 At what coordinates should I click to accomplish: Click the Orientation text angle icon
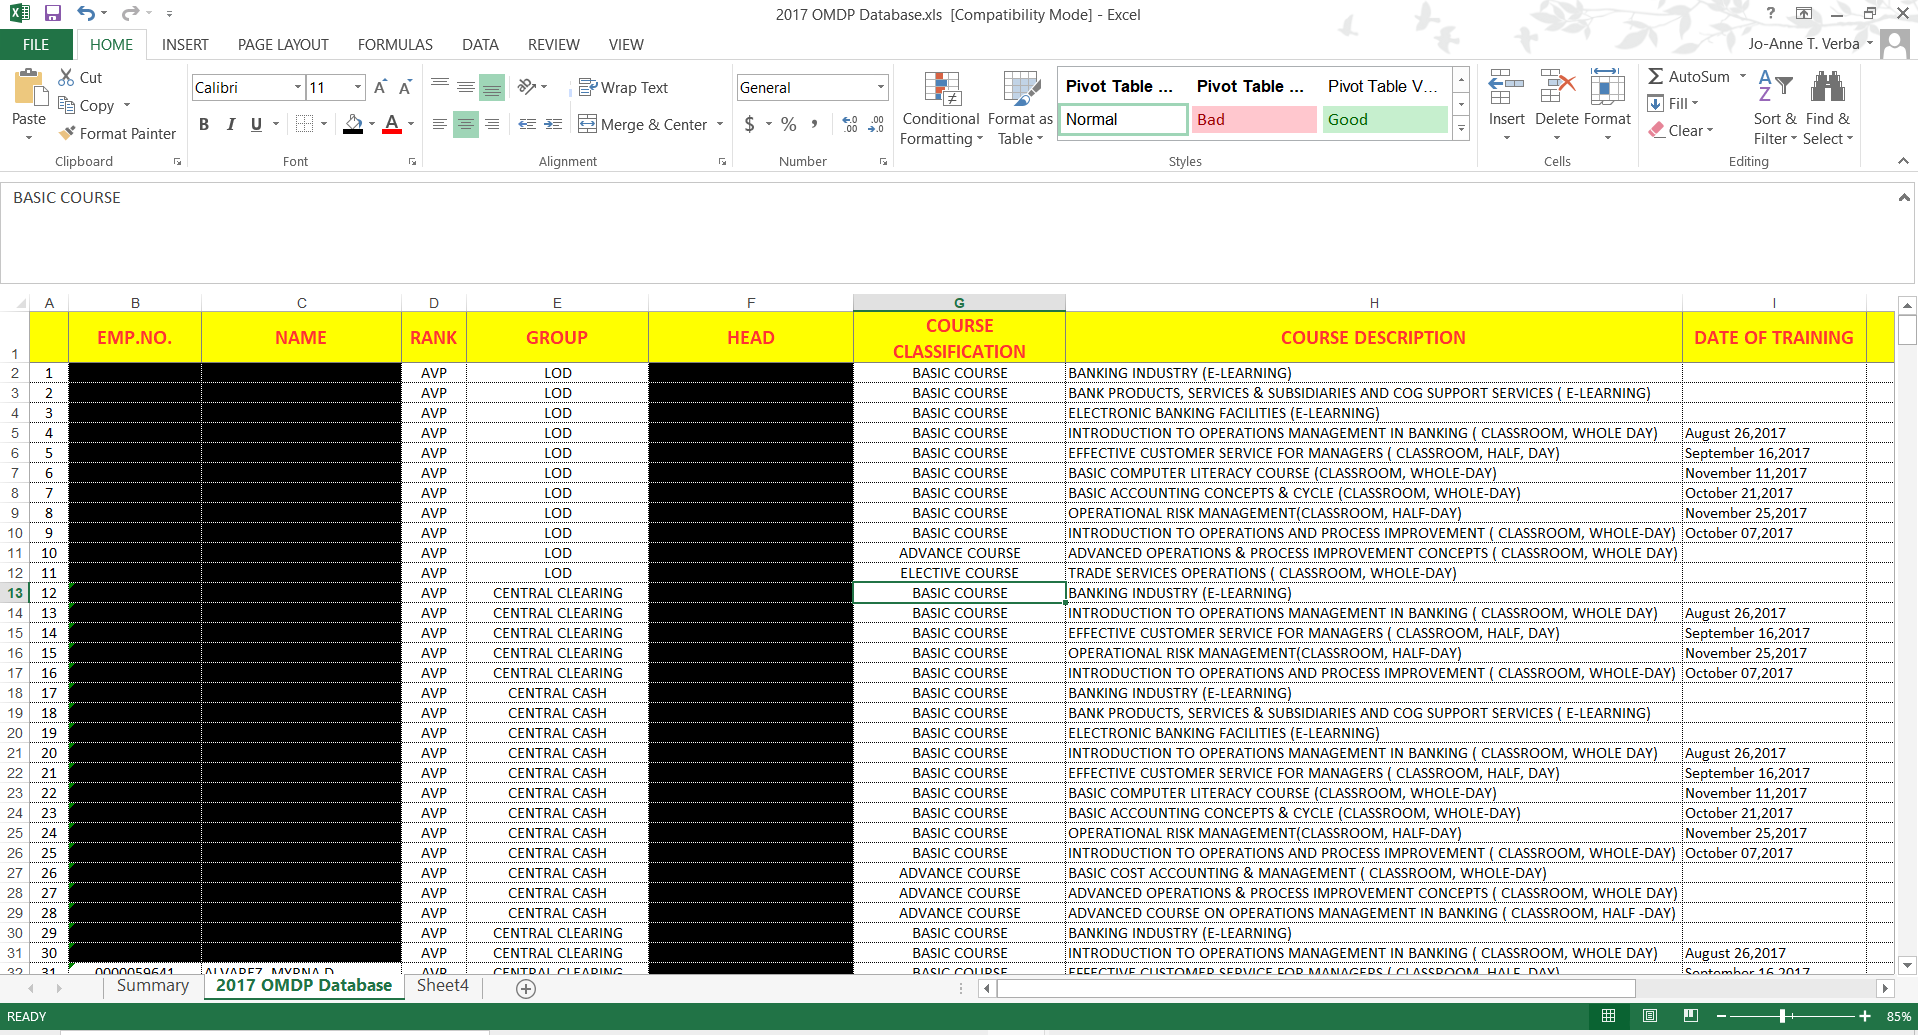point(527,87)
